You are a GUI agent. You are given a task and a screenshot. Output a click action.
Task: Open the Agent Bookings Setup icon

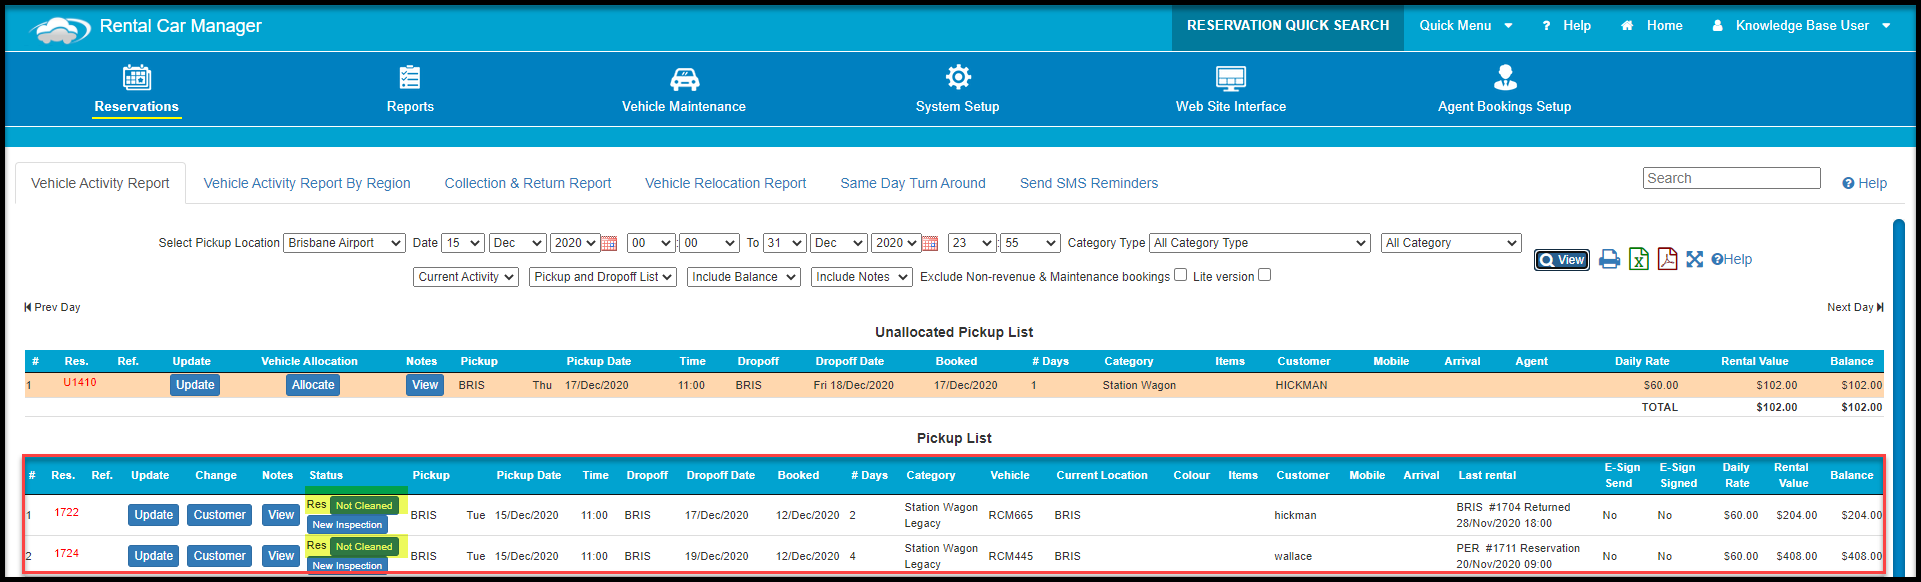1505,77
